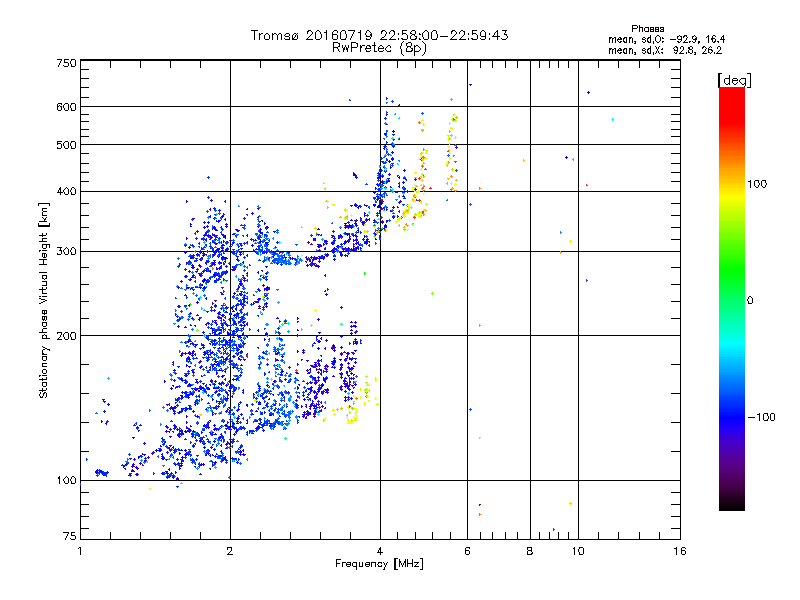
Task: Click the colorbar tick label '0'
Action: tap(750, 301)
